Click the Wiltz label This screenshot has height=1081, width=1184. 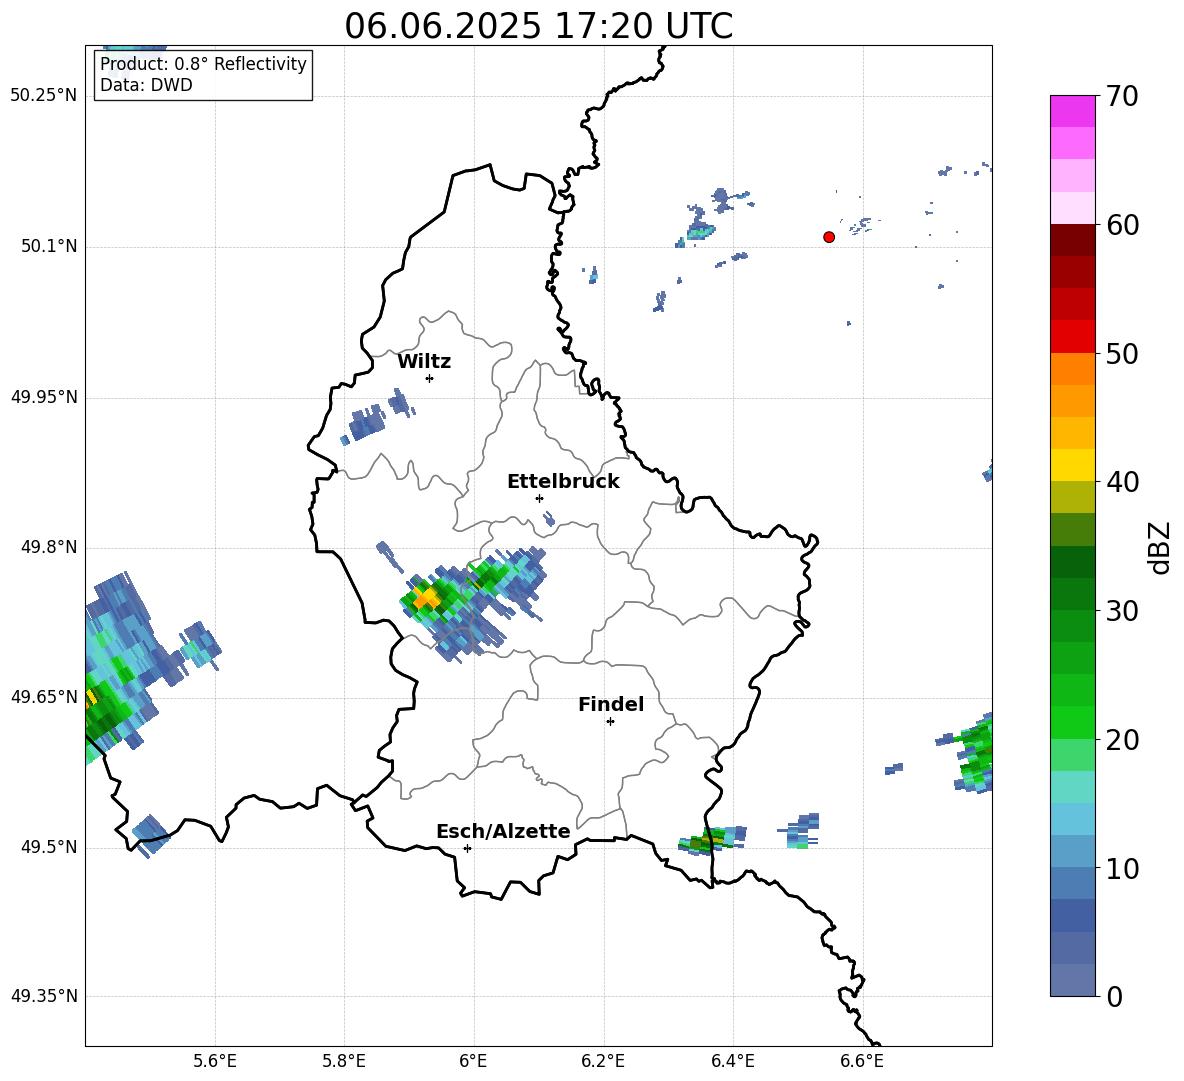coord(424,362)
